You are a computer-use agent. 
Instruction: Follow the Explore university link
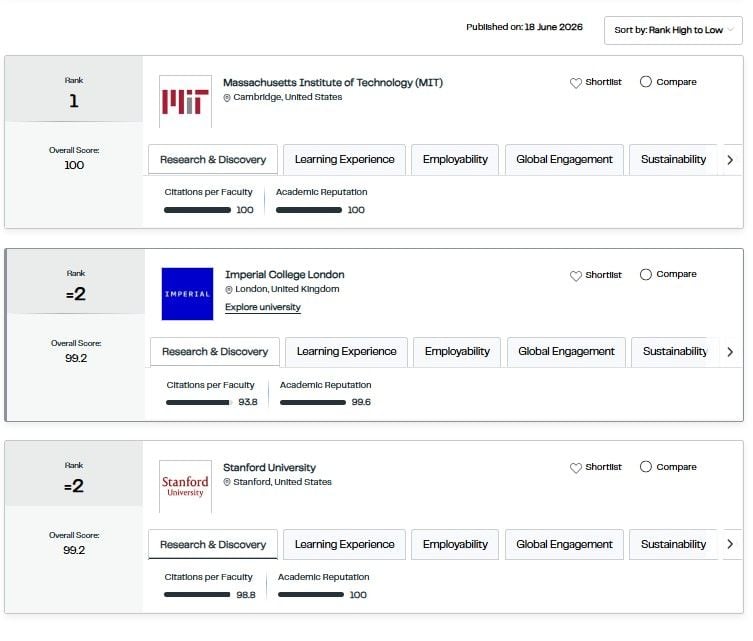263,307
